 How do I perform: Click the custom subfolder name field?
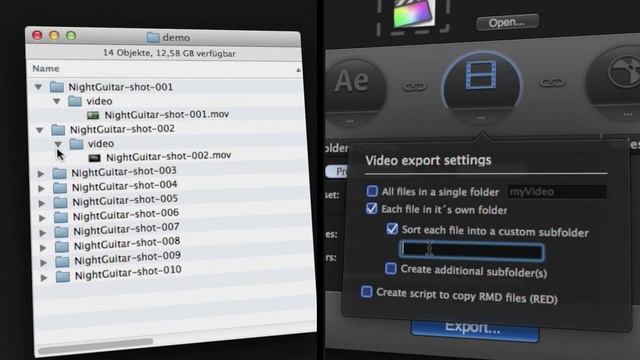[472, 250]
